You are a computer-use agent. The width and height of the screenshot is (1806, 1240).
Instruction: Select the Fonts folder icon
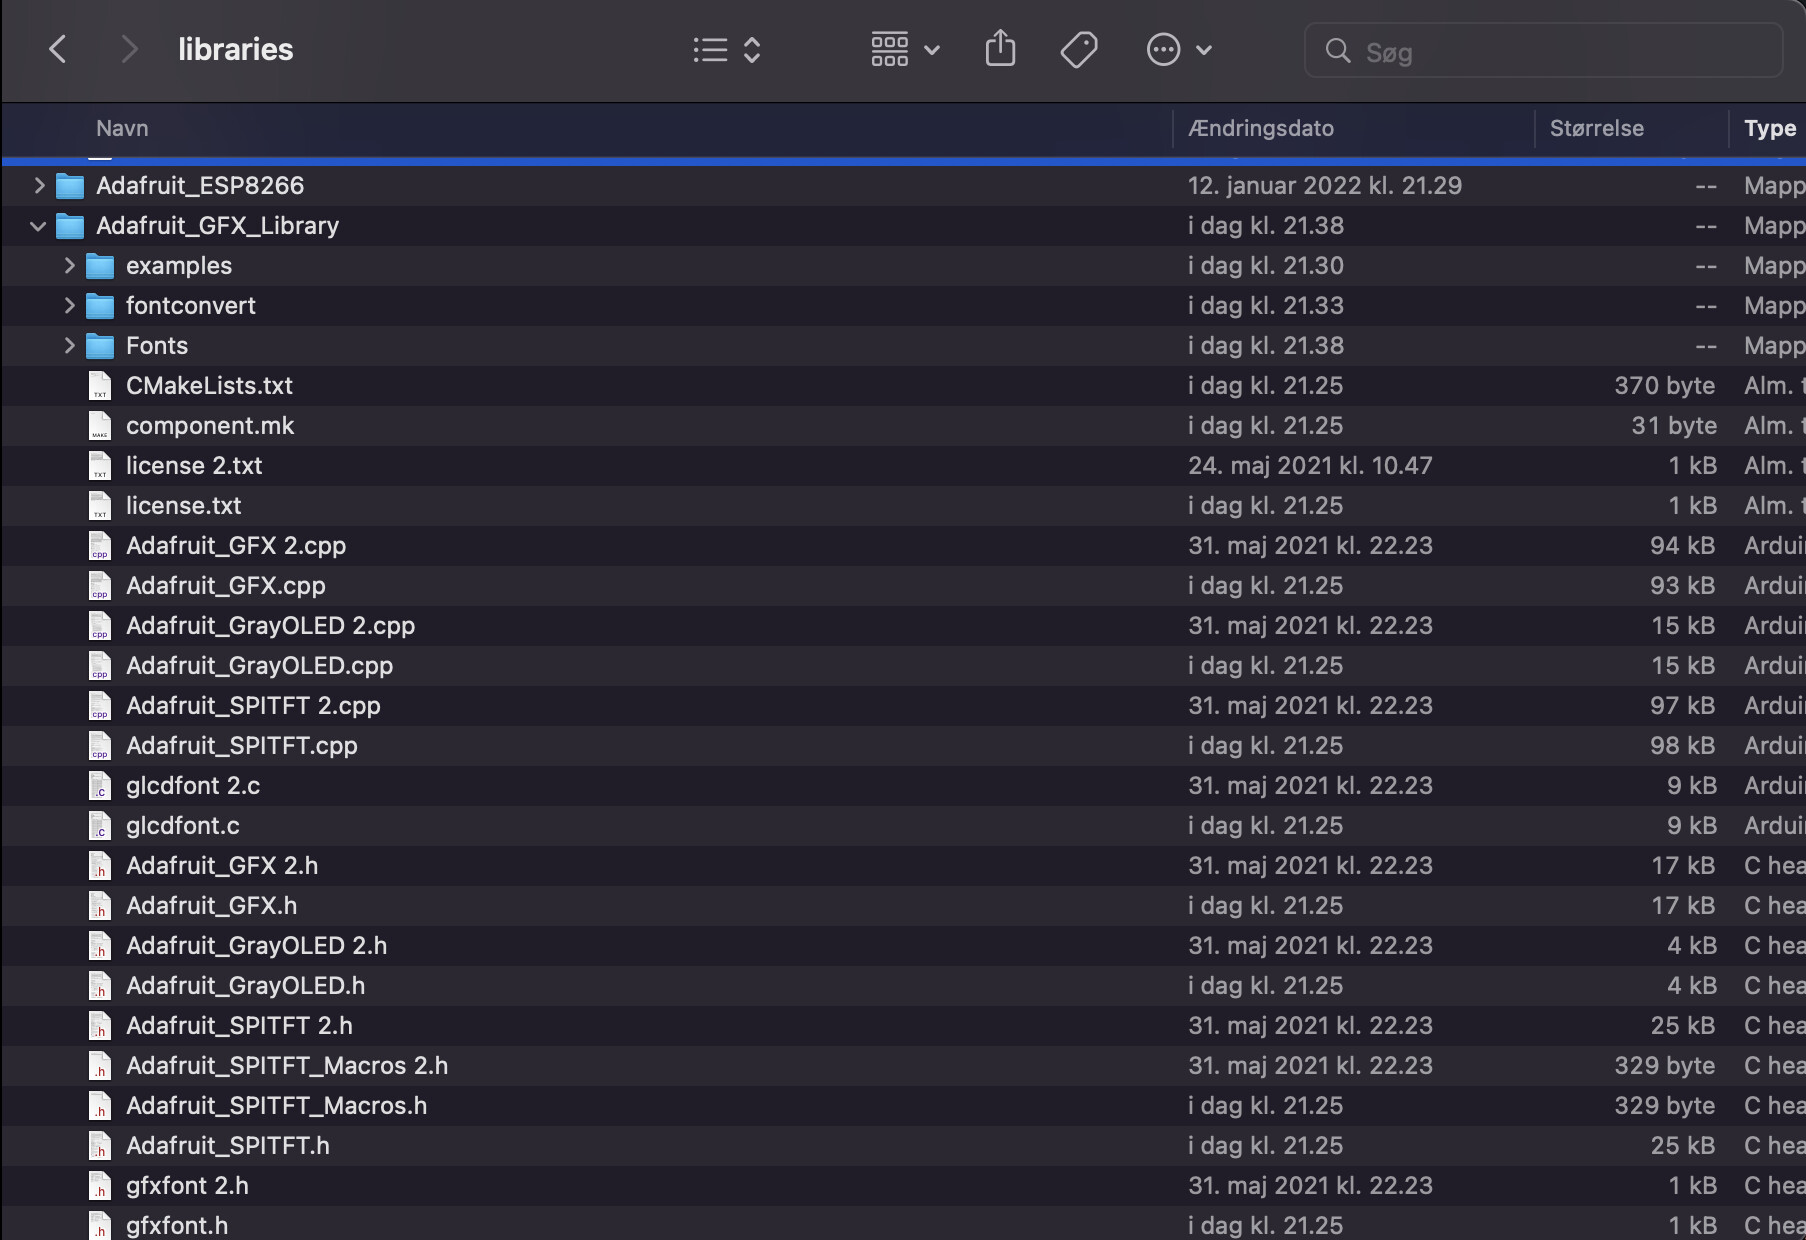tap(100, 346)
